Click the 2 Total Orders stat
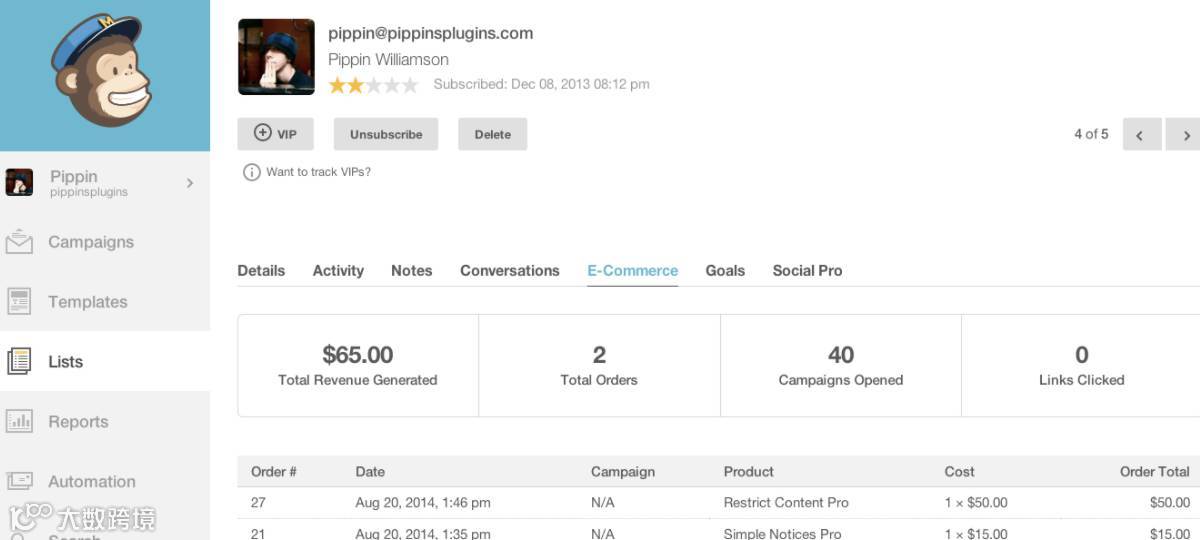The height and width of the screenshot is (540, 1200). (x=599, y=365)
